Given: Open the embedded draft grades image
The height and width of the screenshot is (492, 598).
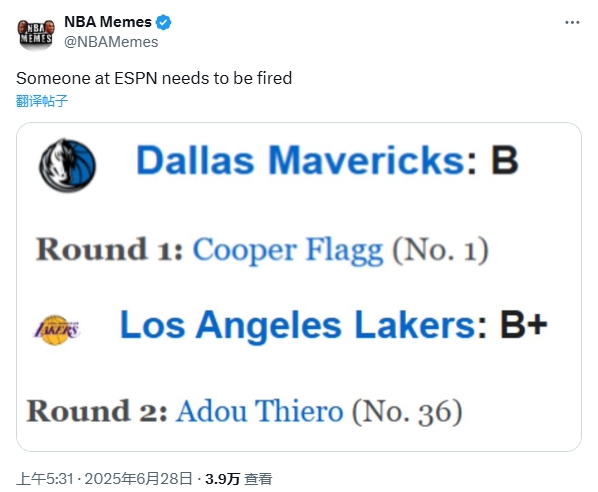Looking at the screenshot, I should (x=299, y=287).
